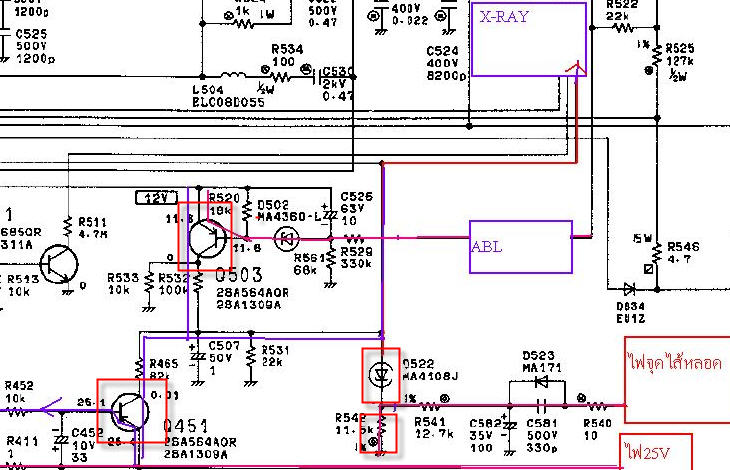Viewport: 730px width, 470px height.
Task: Click the D502 zener diode circle symbol
Action: click(x=287, y=239)
